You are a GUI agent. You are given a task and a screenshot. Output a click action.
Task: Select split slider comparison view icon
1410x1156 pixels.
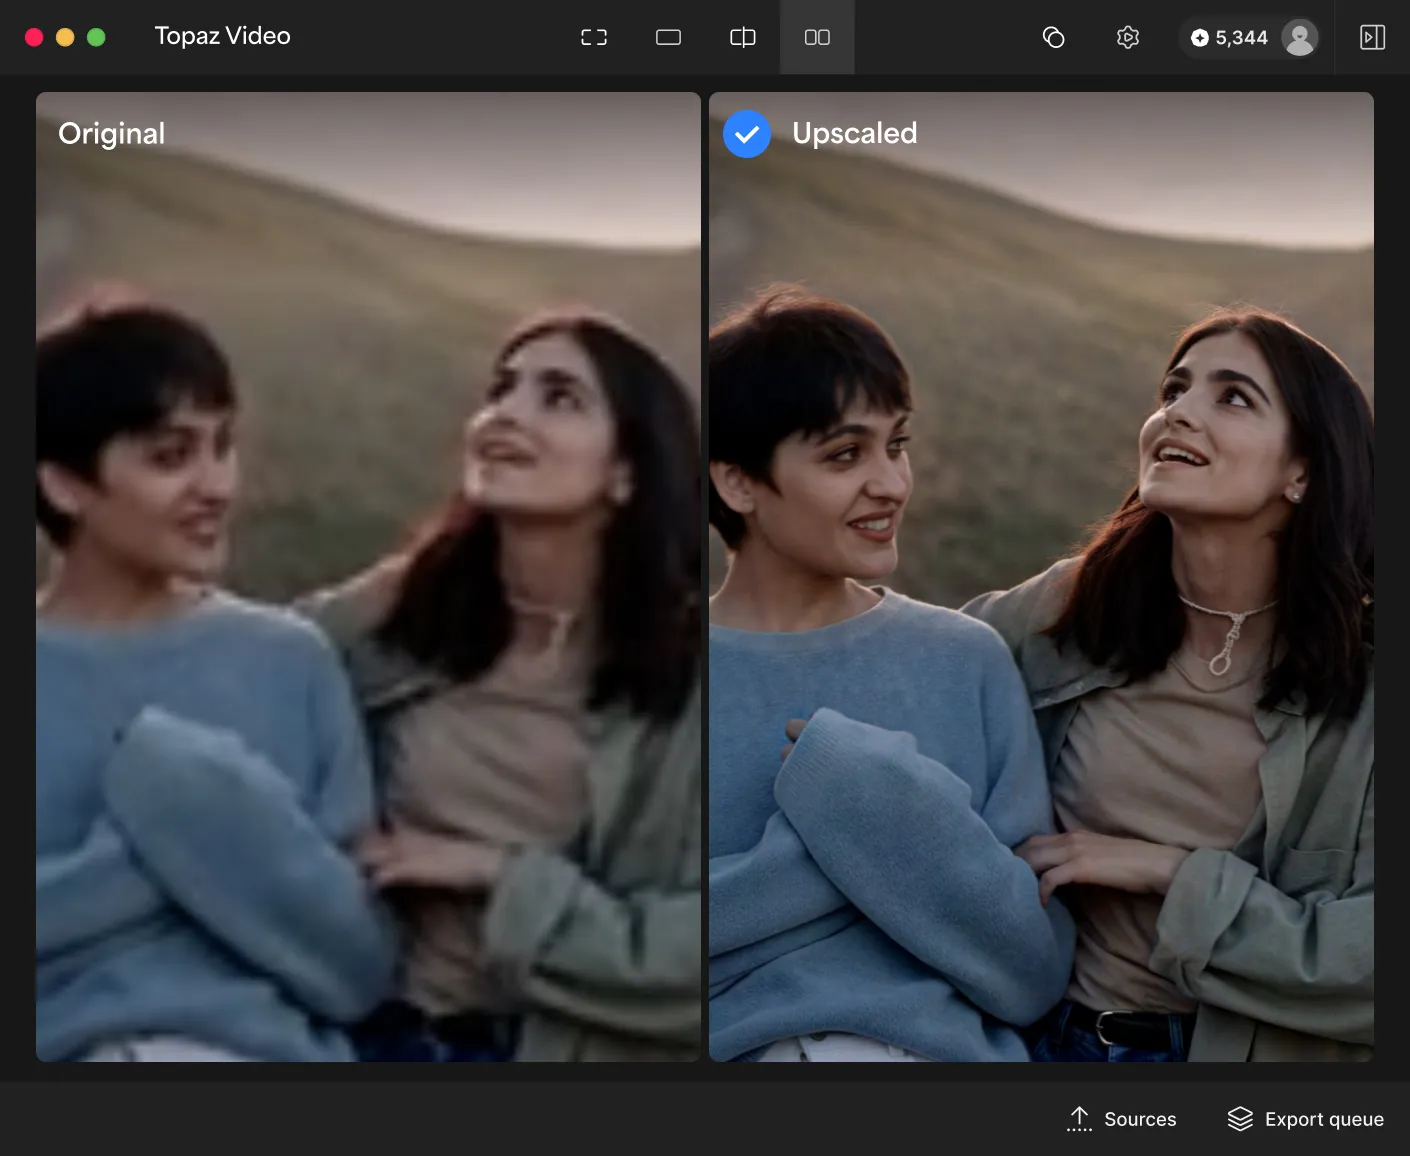pos(743,37)
